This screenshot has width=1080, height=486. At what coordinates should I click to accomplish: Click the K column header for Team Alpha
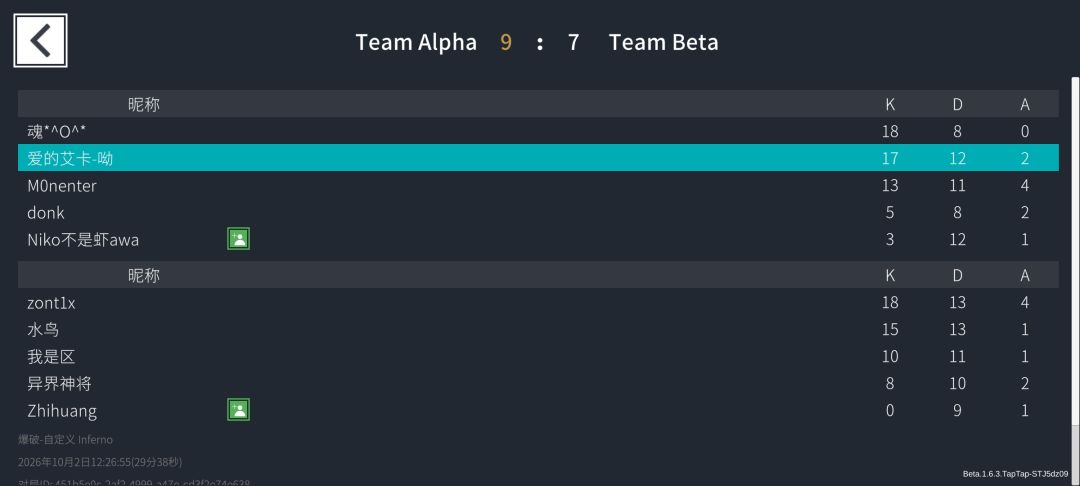[x=890, y=104]
